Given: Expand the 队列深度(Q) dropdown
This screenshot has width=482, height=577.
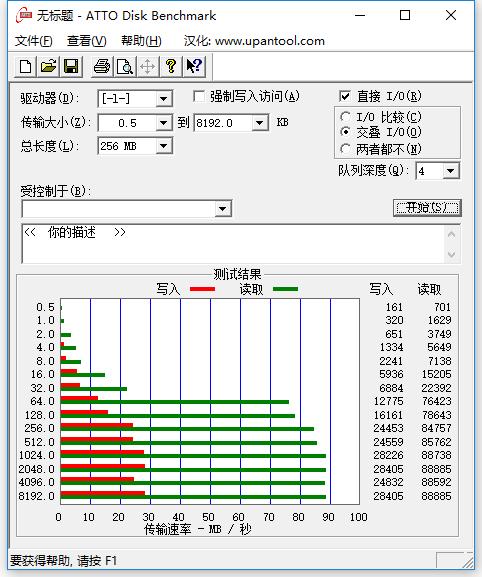Looking at the screenshot, I should coord(450,171).
